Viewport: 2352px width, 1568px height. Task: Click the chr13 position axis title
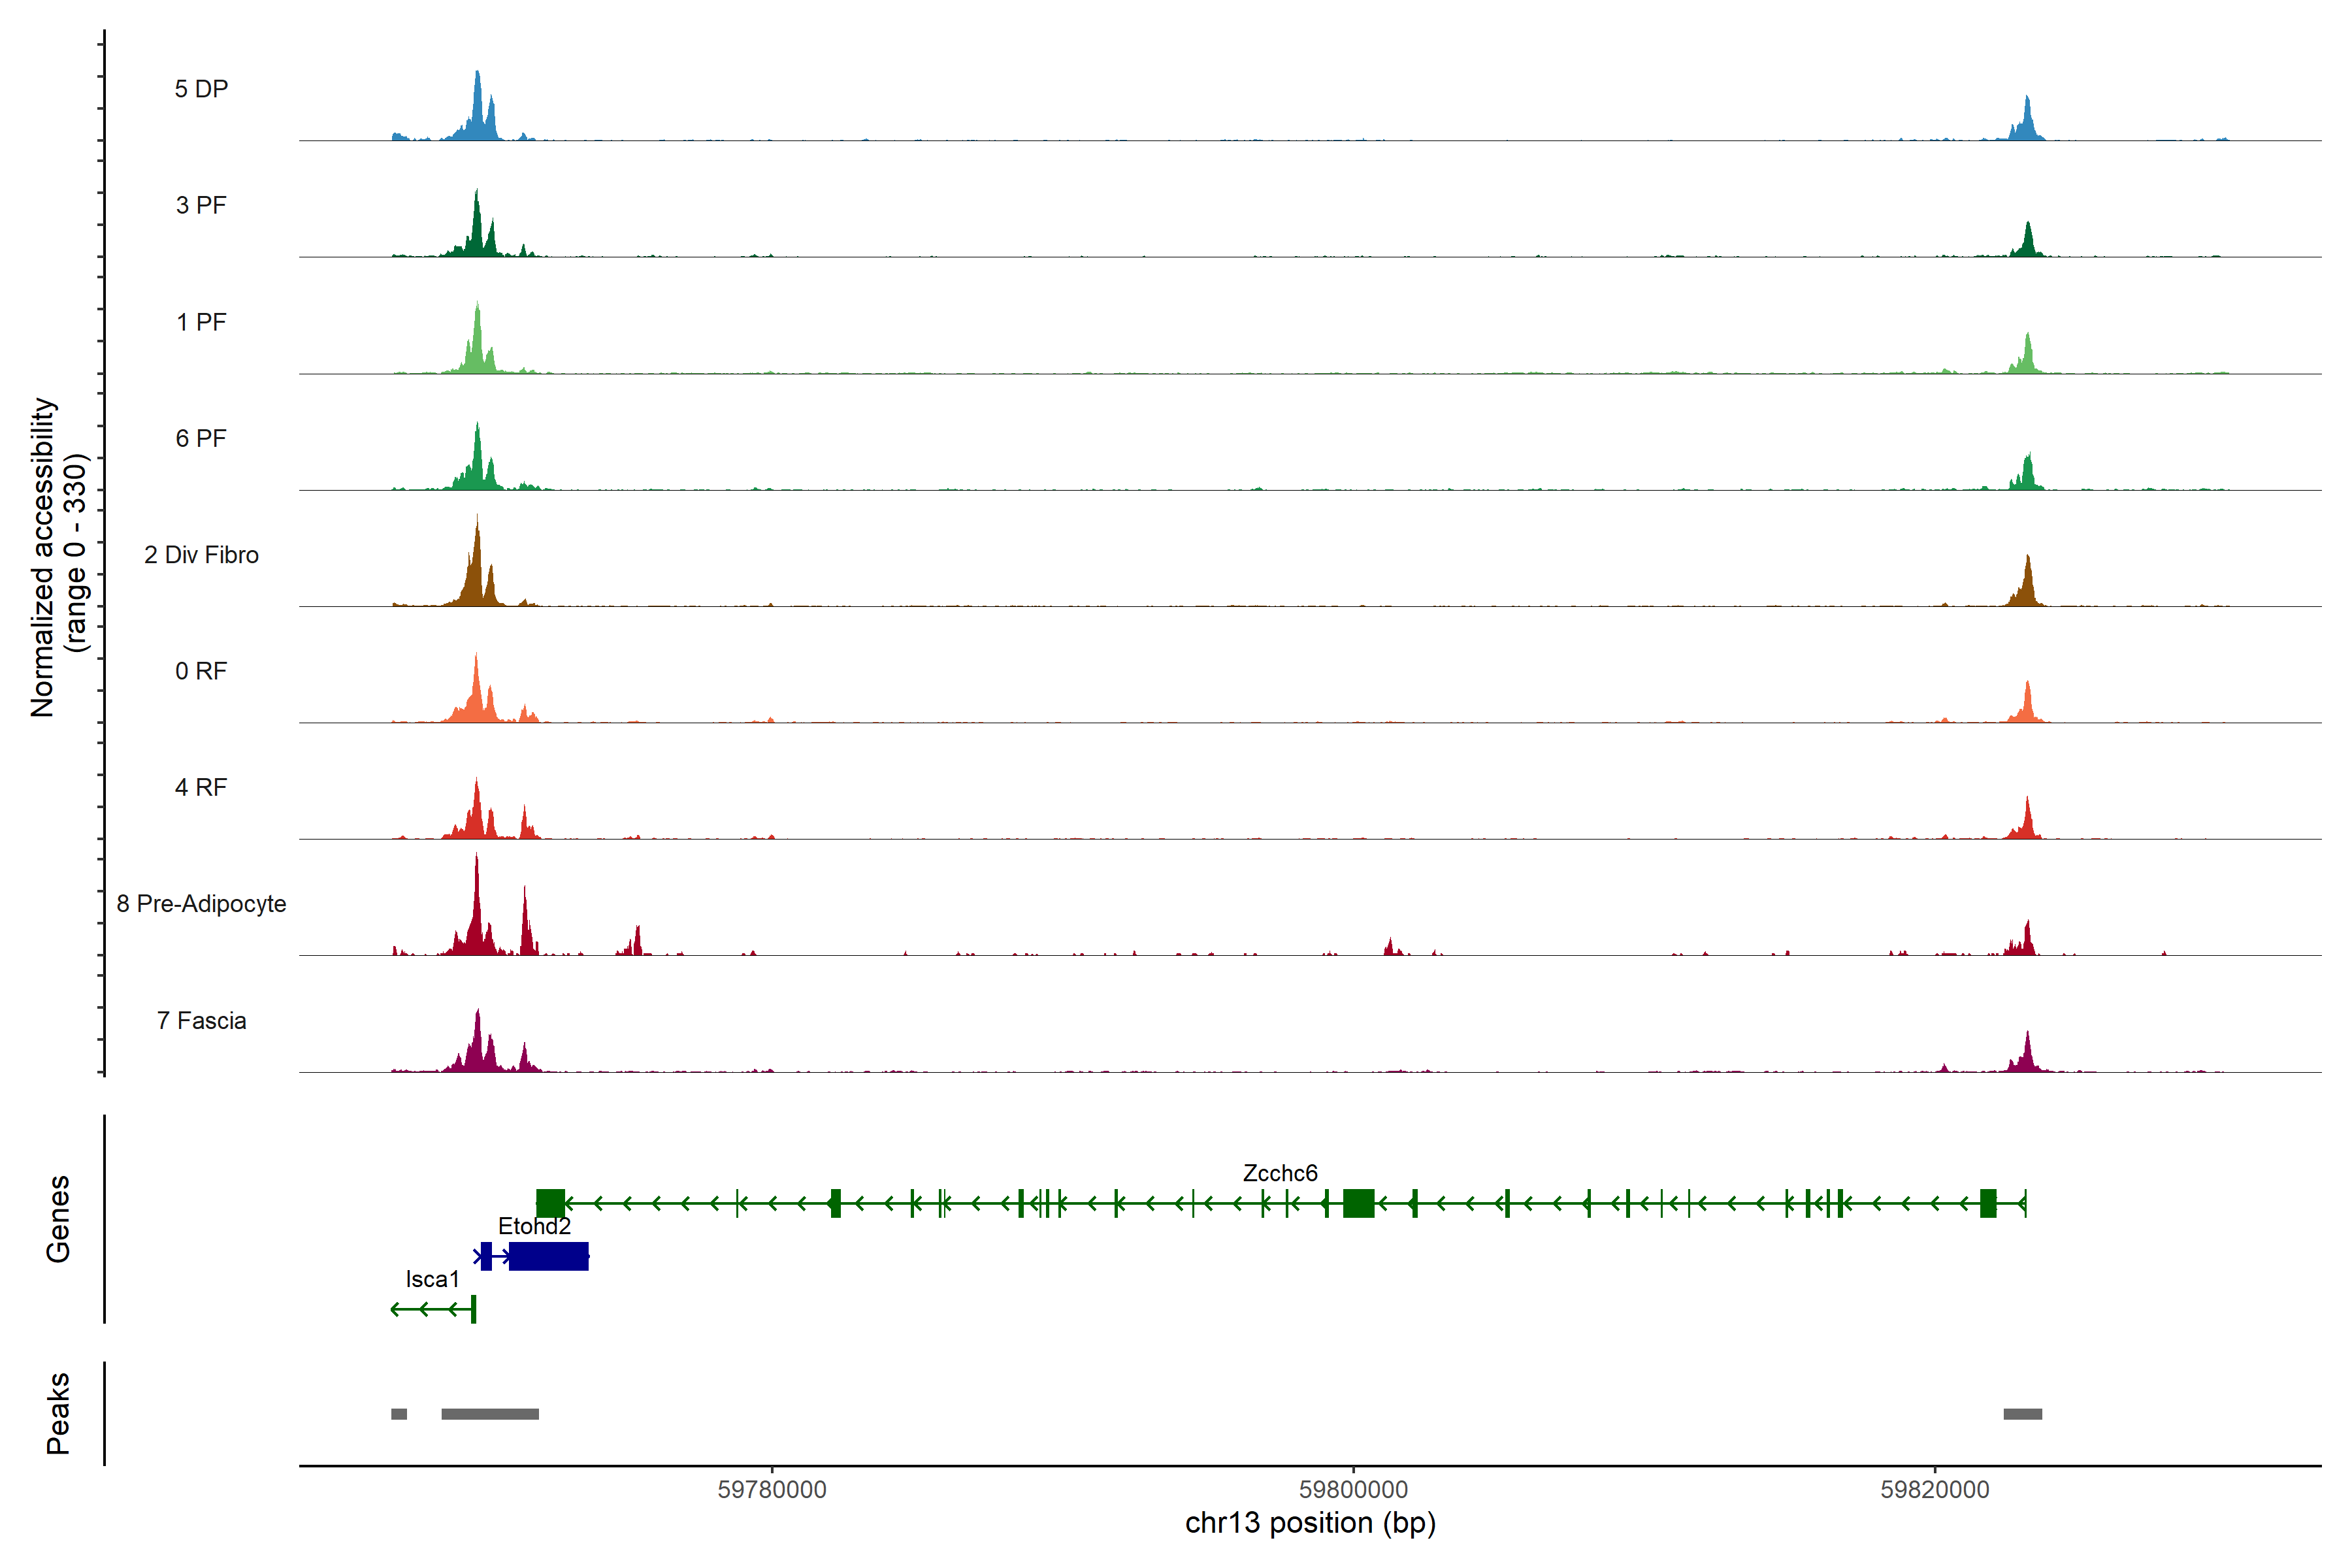coord(1310,1523)
